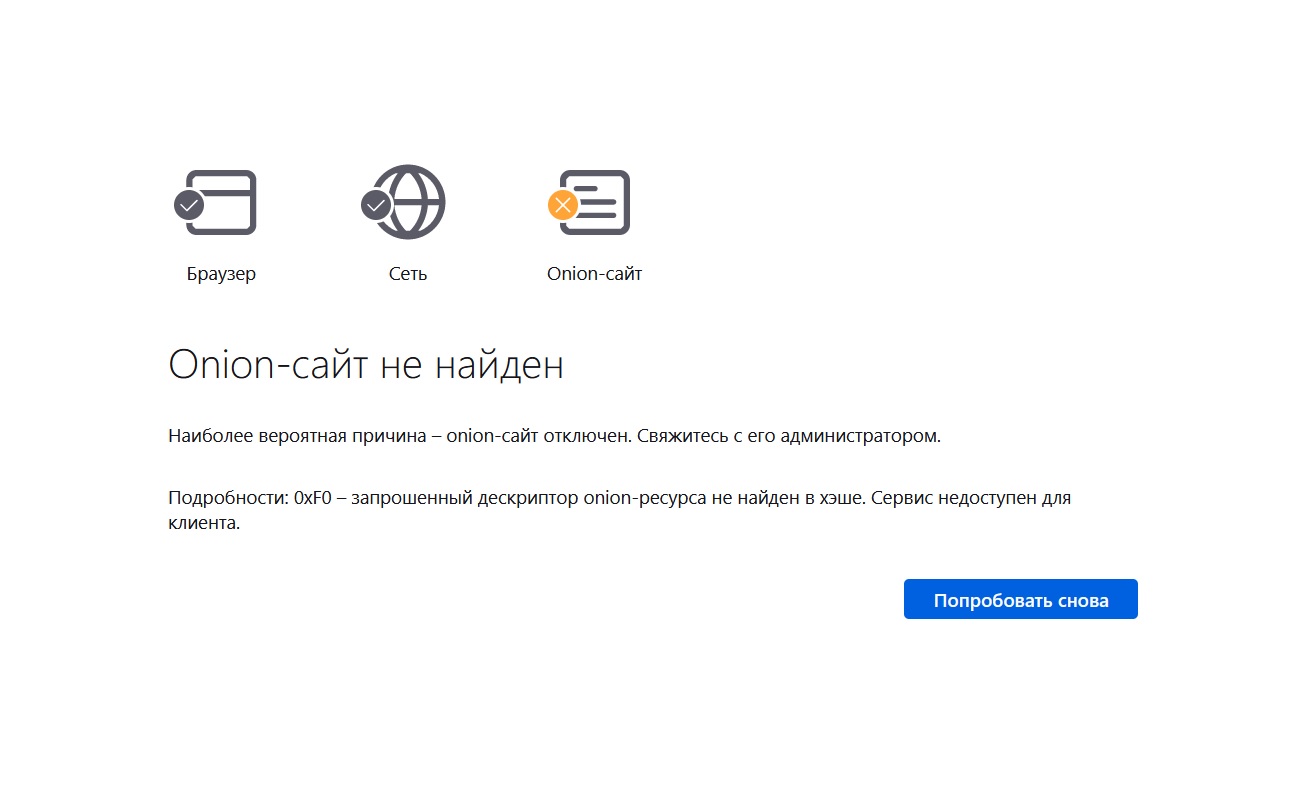1299x795 pixels.
Task: Select the Onion-сайт label under icon
Action: click(594, 274)
